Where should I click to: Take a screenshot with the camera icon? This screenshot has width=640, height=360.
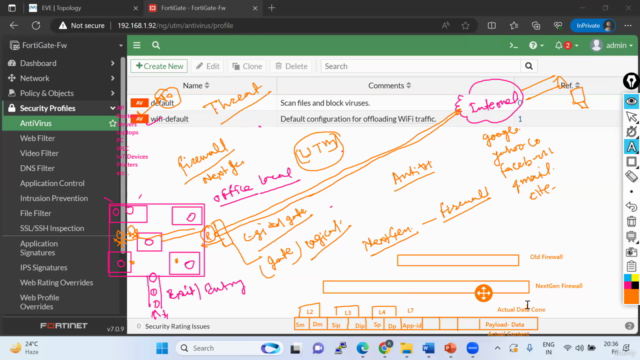[631, 252]
